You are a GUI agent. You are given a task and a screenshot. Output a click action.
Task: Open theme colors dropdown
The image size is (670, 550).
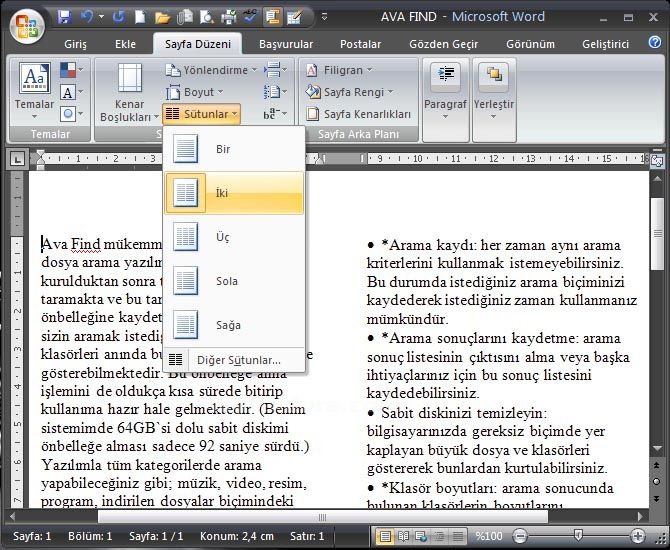[x=71, y=70]
